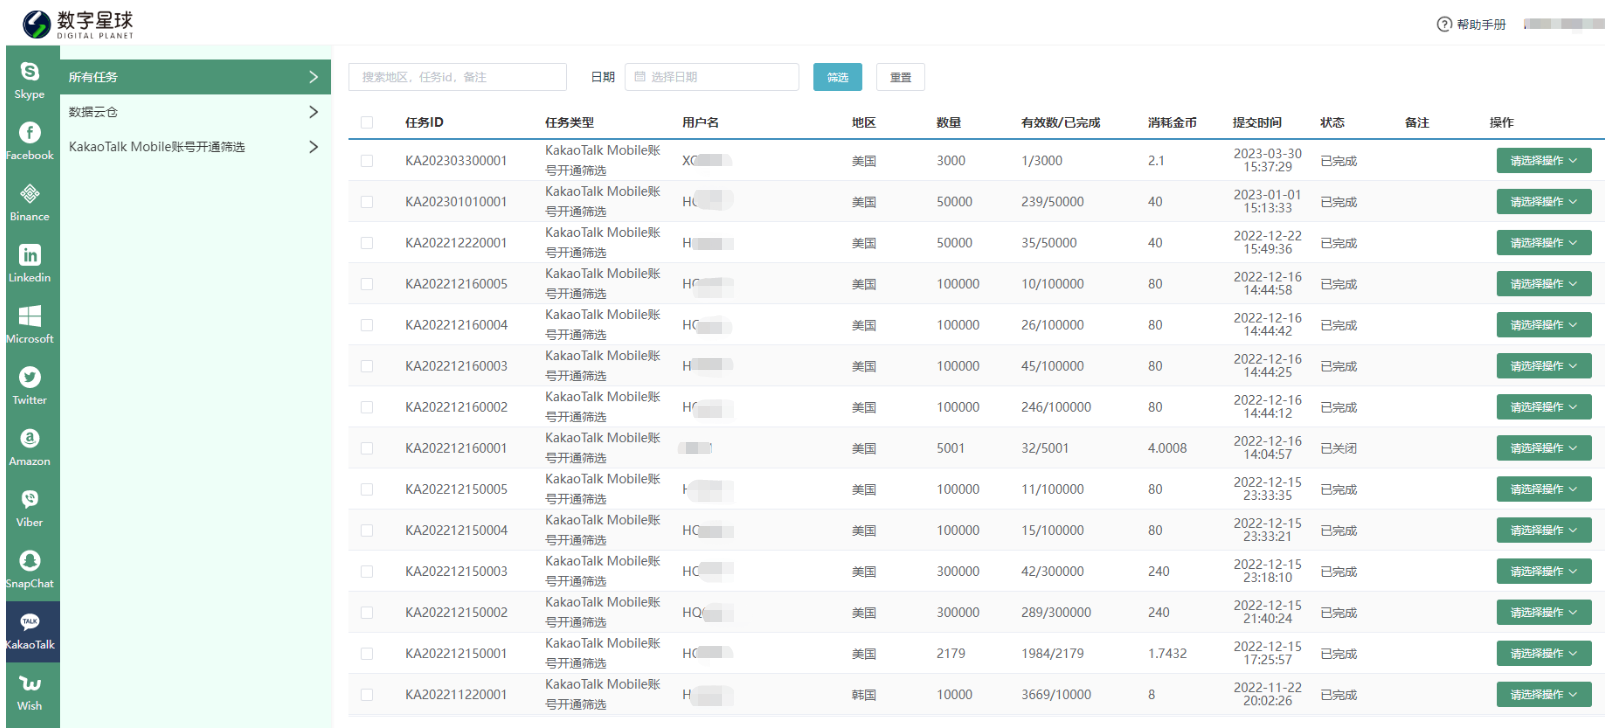
Task: Click the 提交时间 column header
Action: 1257,123
